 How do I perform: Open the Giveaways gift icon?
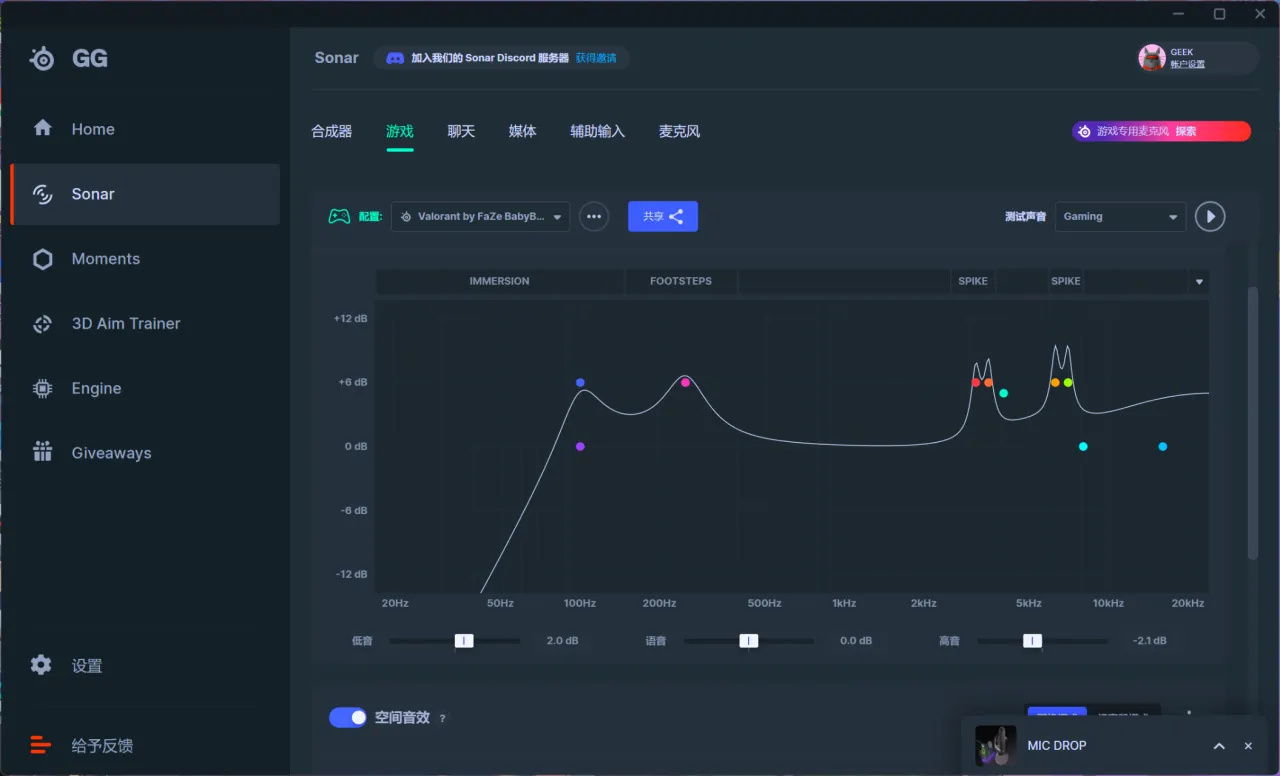pos(42,452)
